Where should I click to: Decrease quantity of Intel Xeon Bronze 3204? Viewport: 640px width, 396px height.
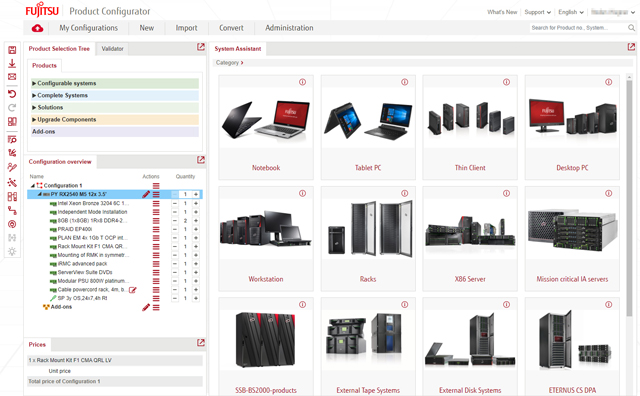coord(175,203)
